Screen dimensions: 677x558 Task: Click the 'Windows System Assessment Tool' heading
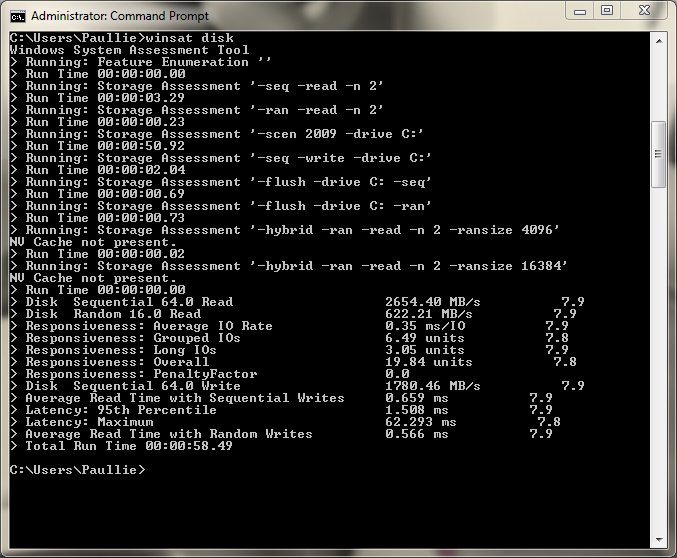tap(129, 50)
